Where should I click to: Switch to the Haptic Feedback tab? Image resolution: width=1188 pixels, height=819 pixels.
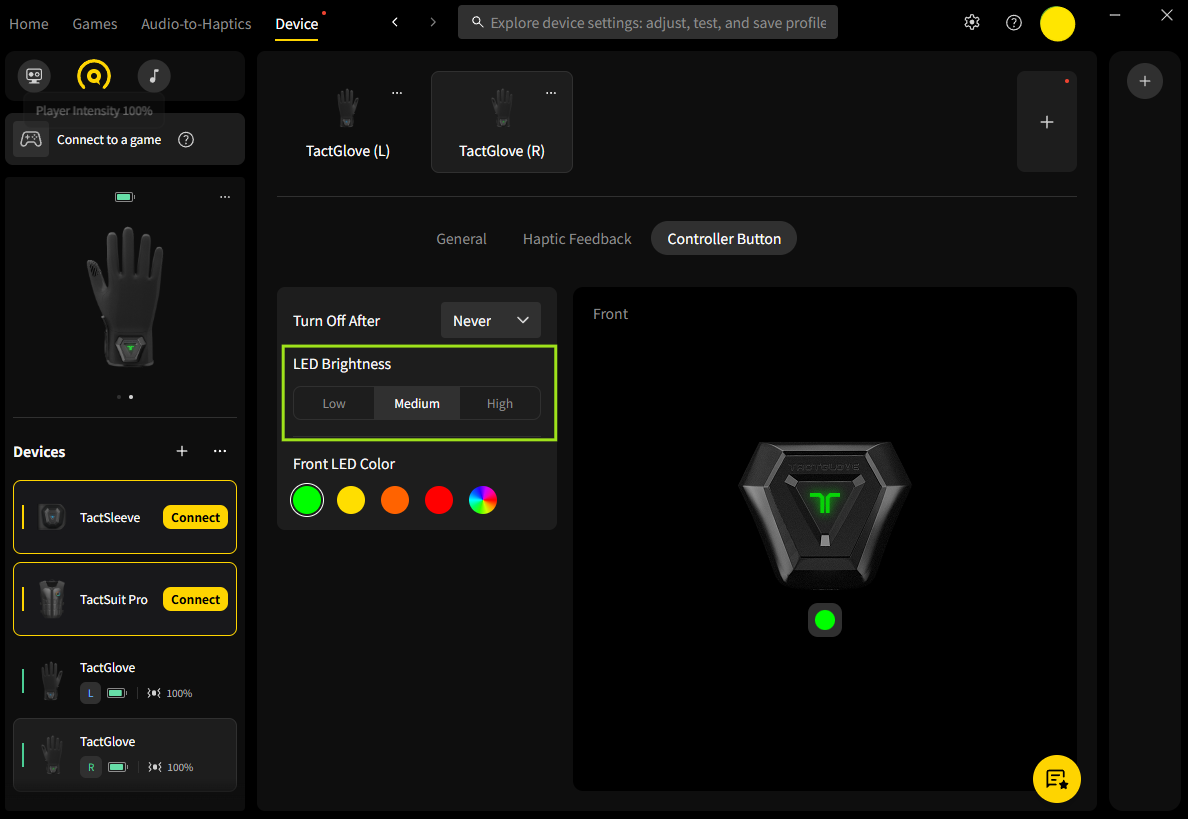point(577,239)
